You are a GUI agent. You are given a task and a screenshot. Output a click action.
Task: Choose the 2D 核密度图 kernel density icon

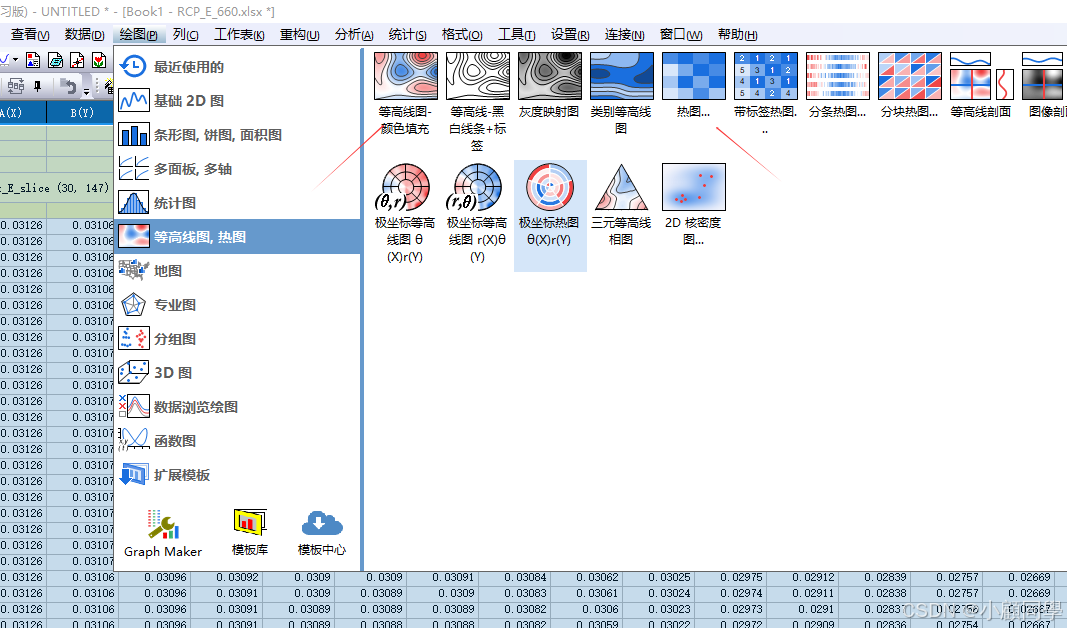[693, 187]
